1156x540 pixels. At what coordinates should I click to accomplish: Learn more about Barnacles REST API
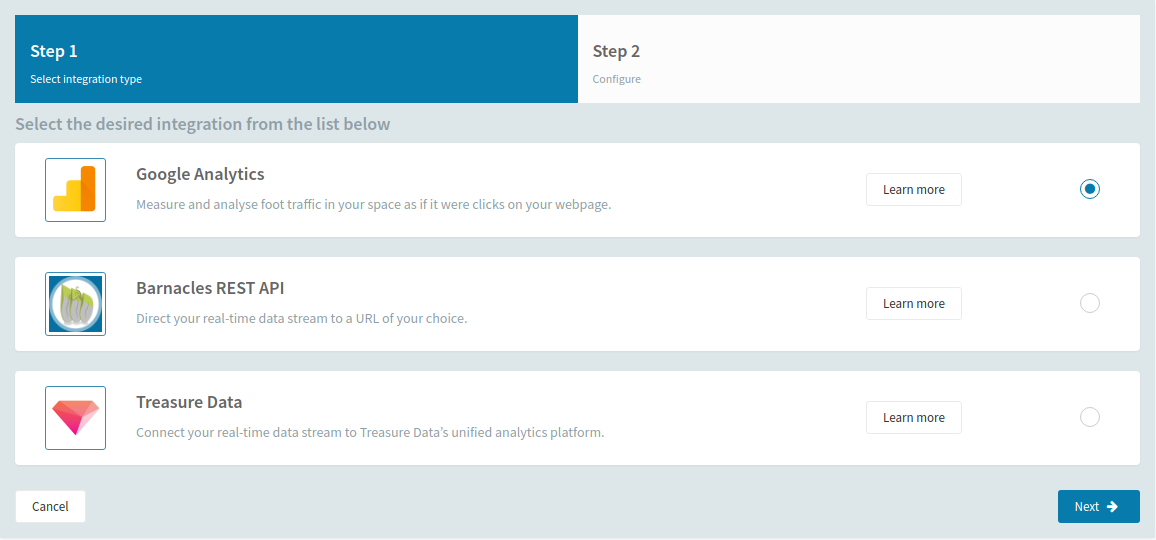coord(913,303)
